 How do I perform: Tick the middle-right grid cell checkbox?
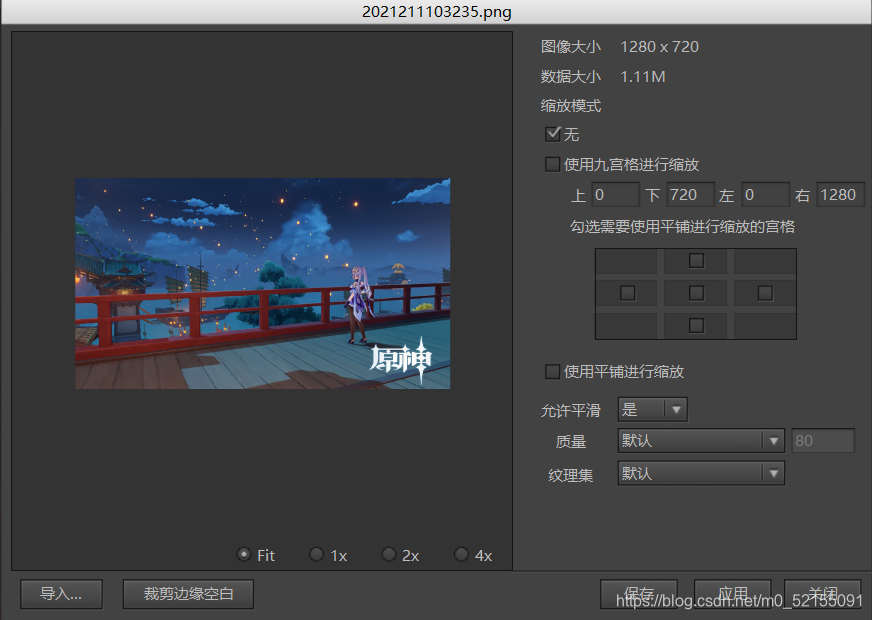click(765, 293)
